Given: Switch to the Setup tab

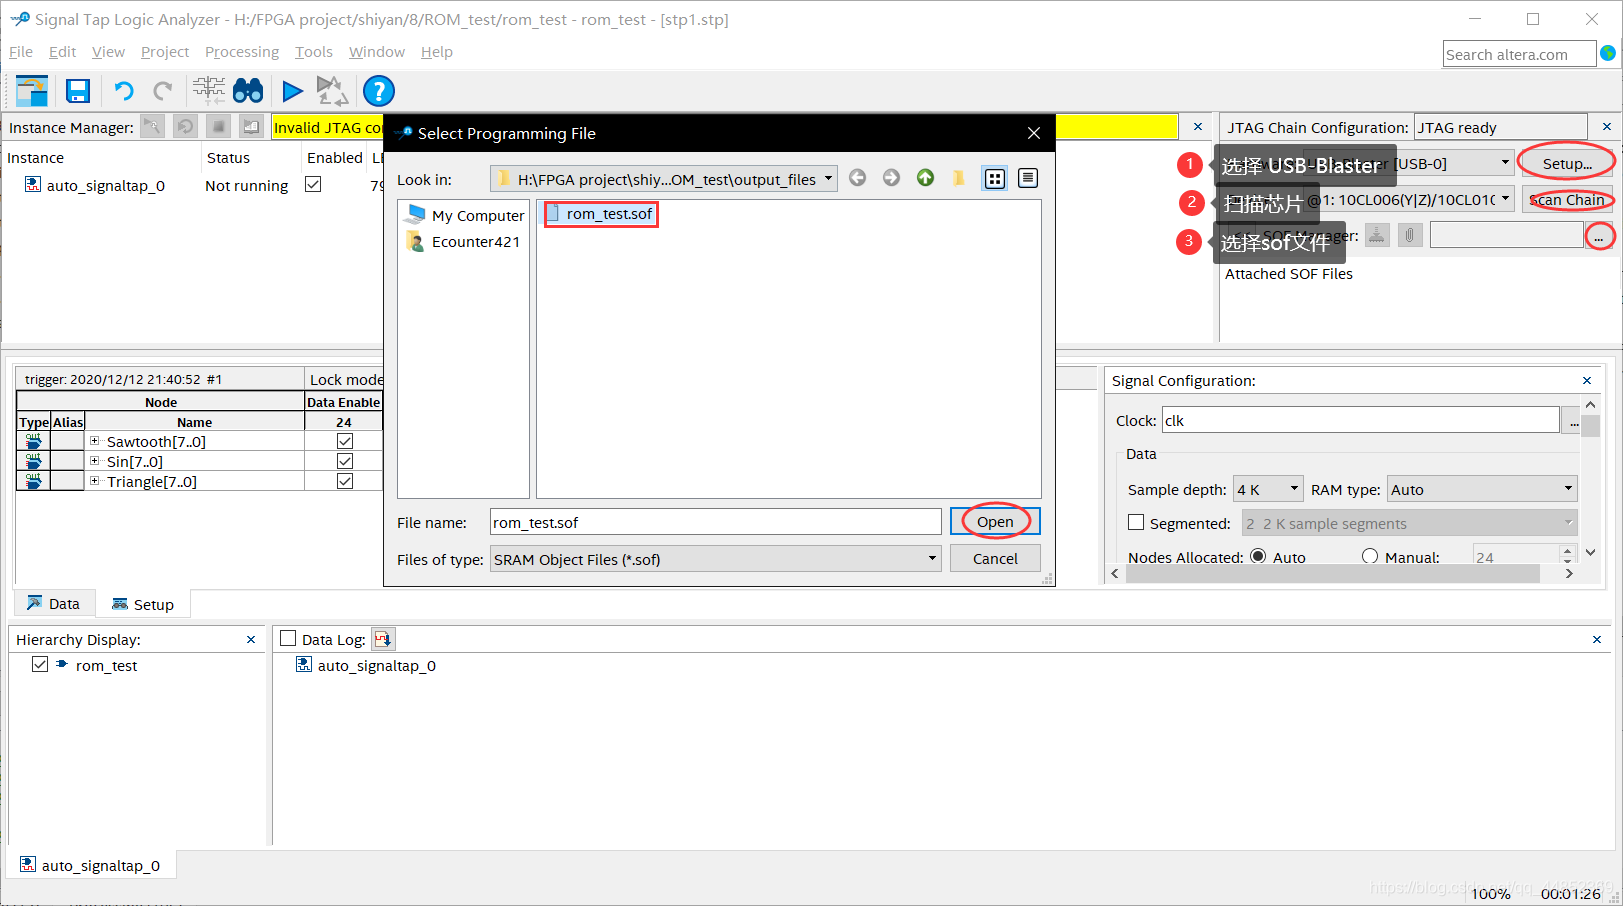Looking at the screenshot, I should pyautogui.click(x=143, y=604).
